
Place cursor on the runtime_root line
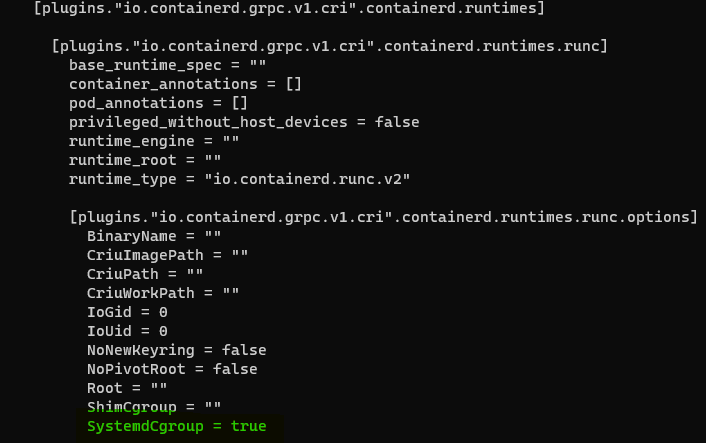pos(145,160)
